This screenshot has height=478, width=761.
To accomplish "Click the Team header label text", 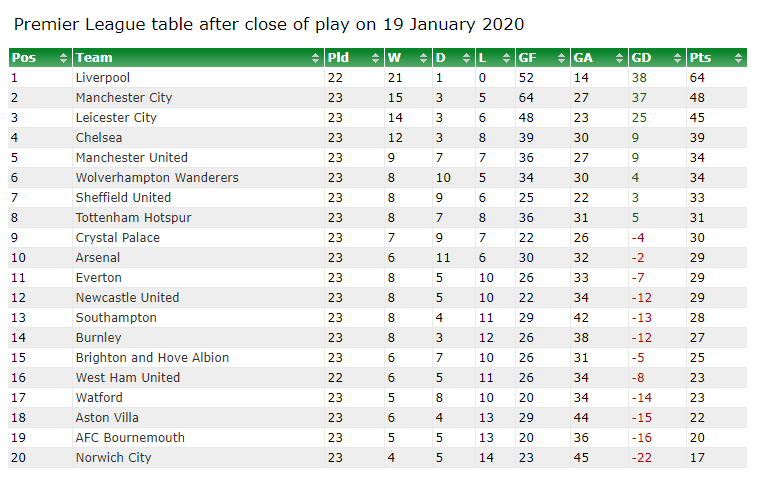I will 94,58.
